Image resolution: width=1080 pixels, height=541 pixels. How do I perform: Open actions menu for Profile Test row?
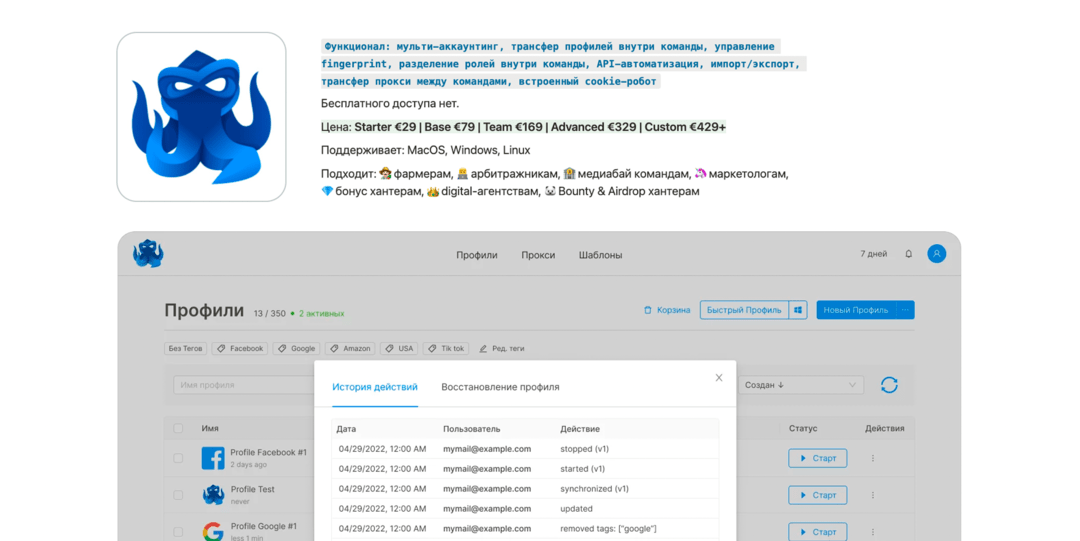(x=873, y=495)
